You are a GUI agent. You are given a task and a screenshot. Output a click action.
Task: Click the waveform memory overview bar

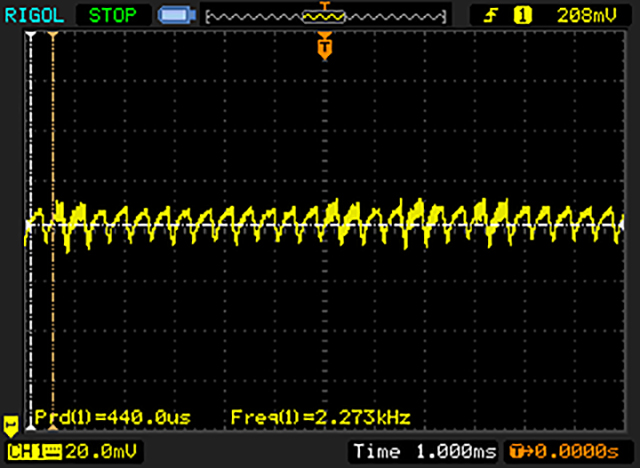(x=323, y=16)
